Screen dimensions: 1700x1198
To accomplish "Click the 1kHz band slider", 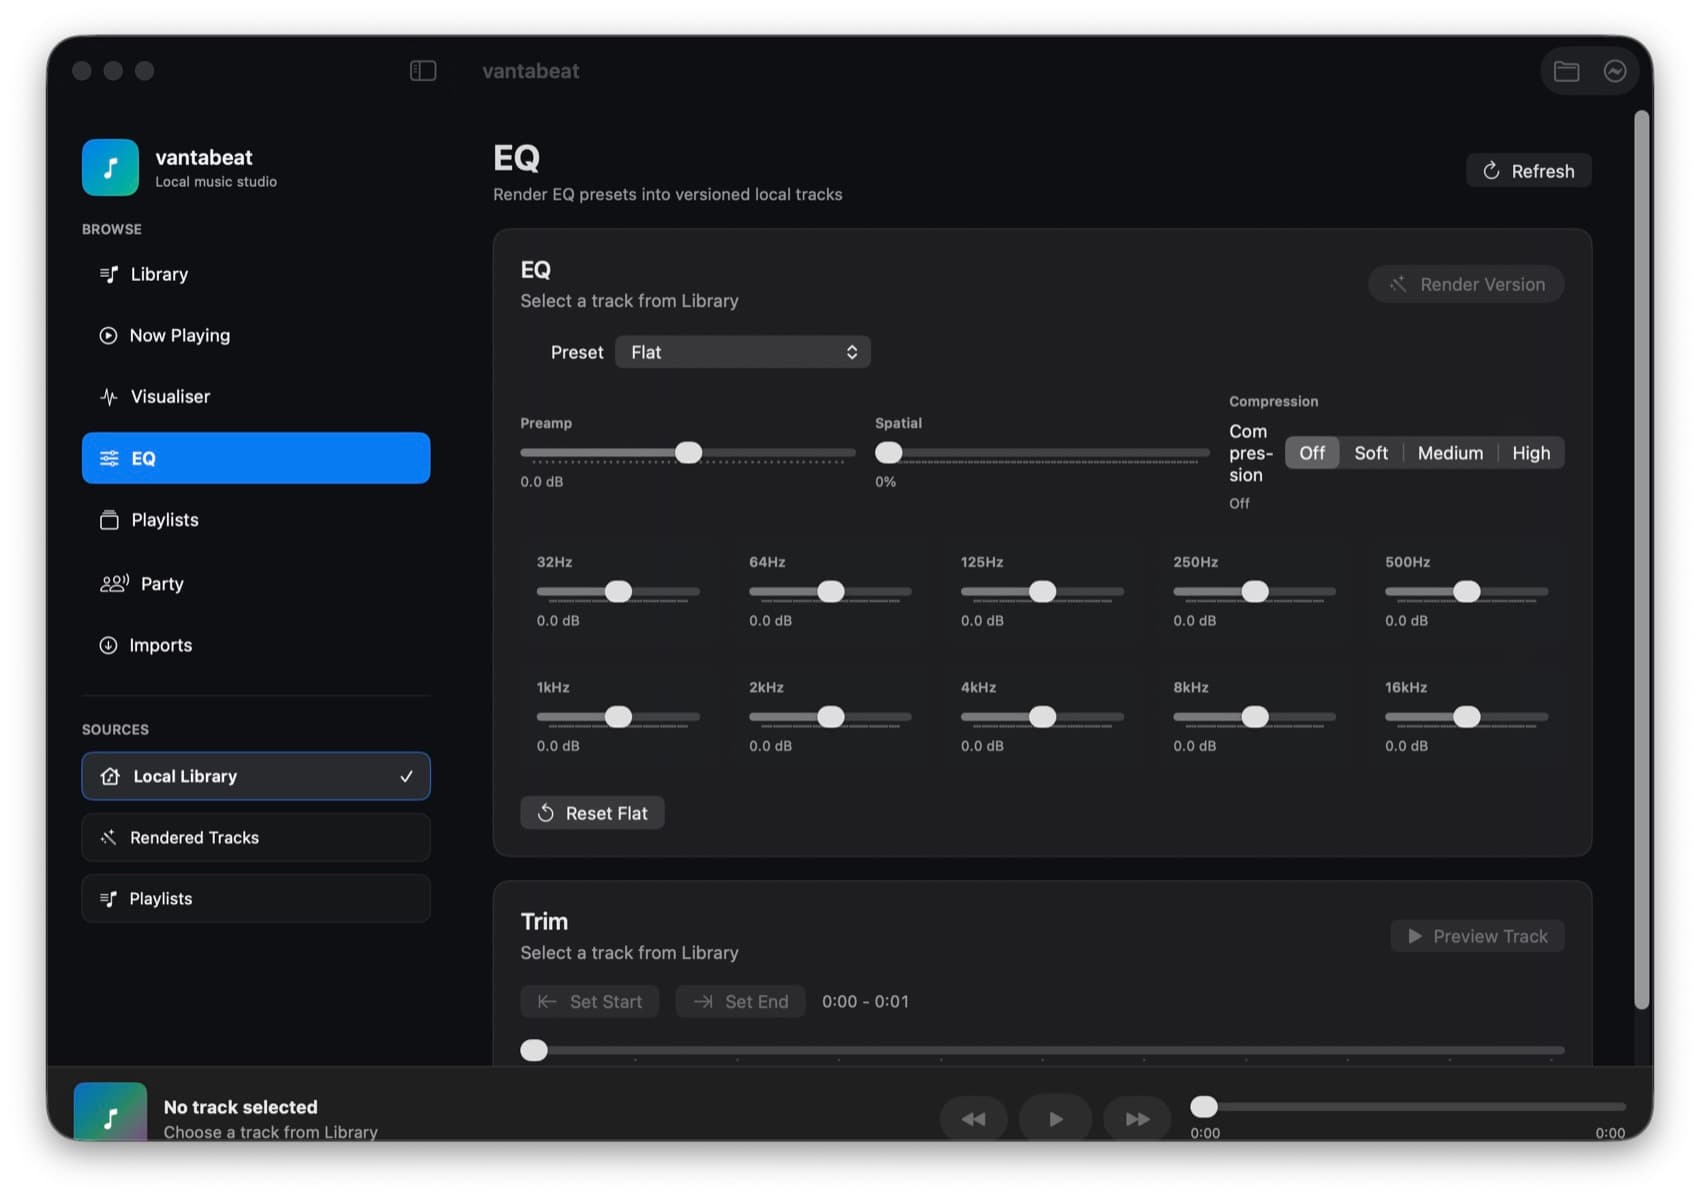I will [x=618, y=717].
